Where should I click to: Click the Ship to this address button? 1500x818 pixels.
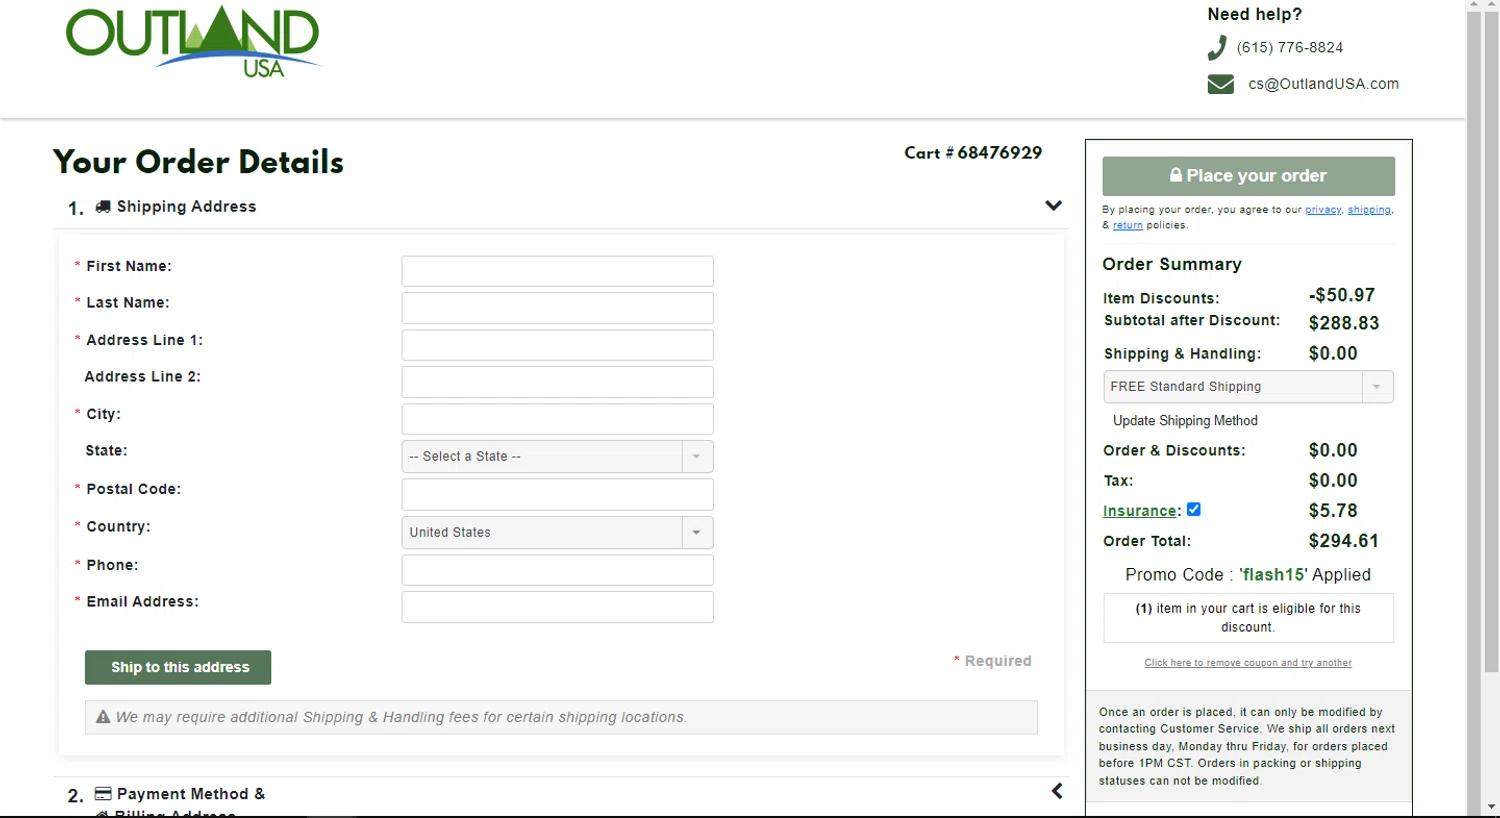pos(178,668)
